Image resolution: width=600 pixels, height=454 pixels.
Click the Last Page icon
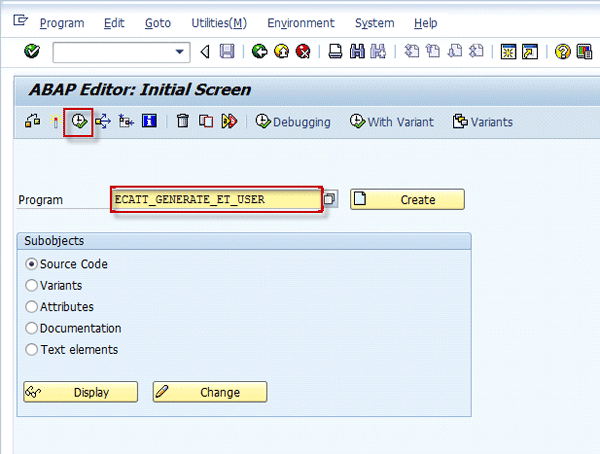click(x=476, y=51)
